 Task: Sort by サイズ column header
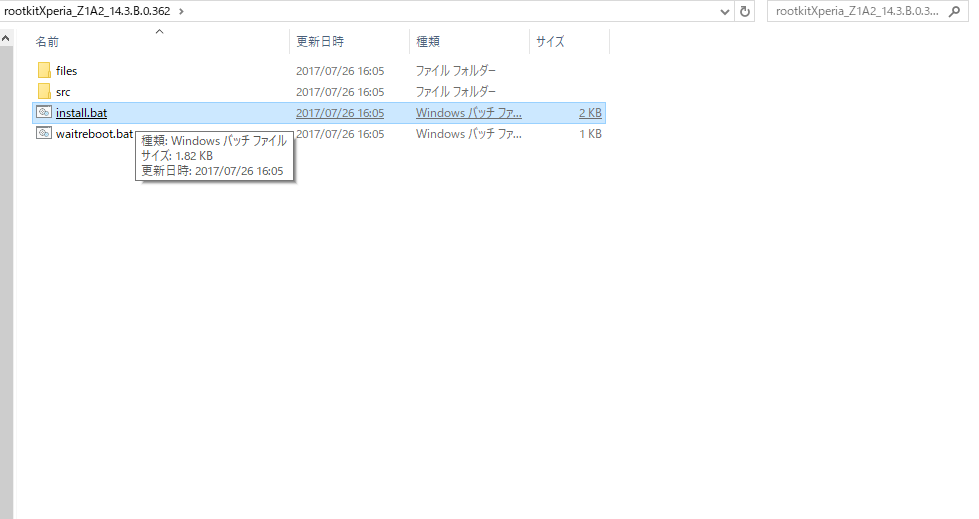coord(550,42)
